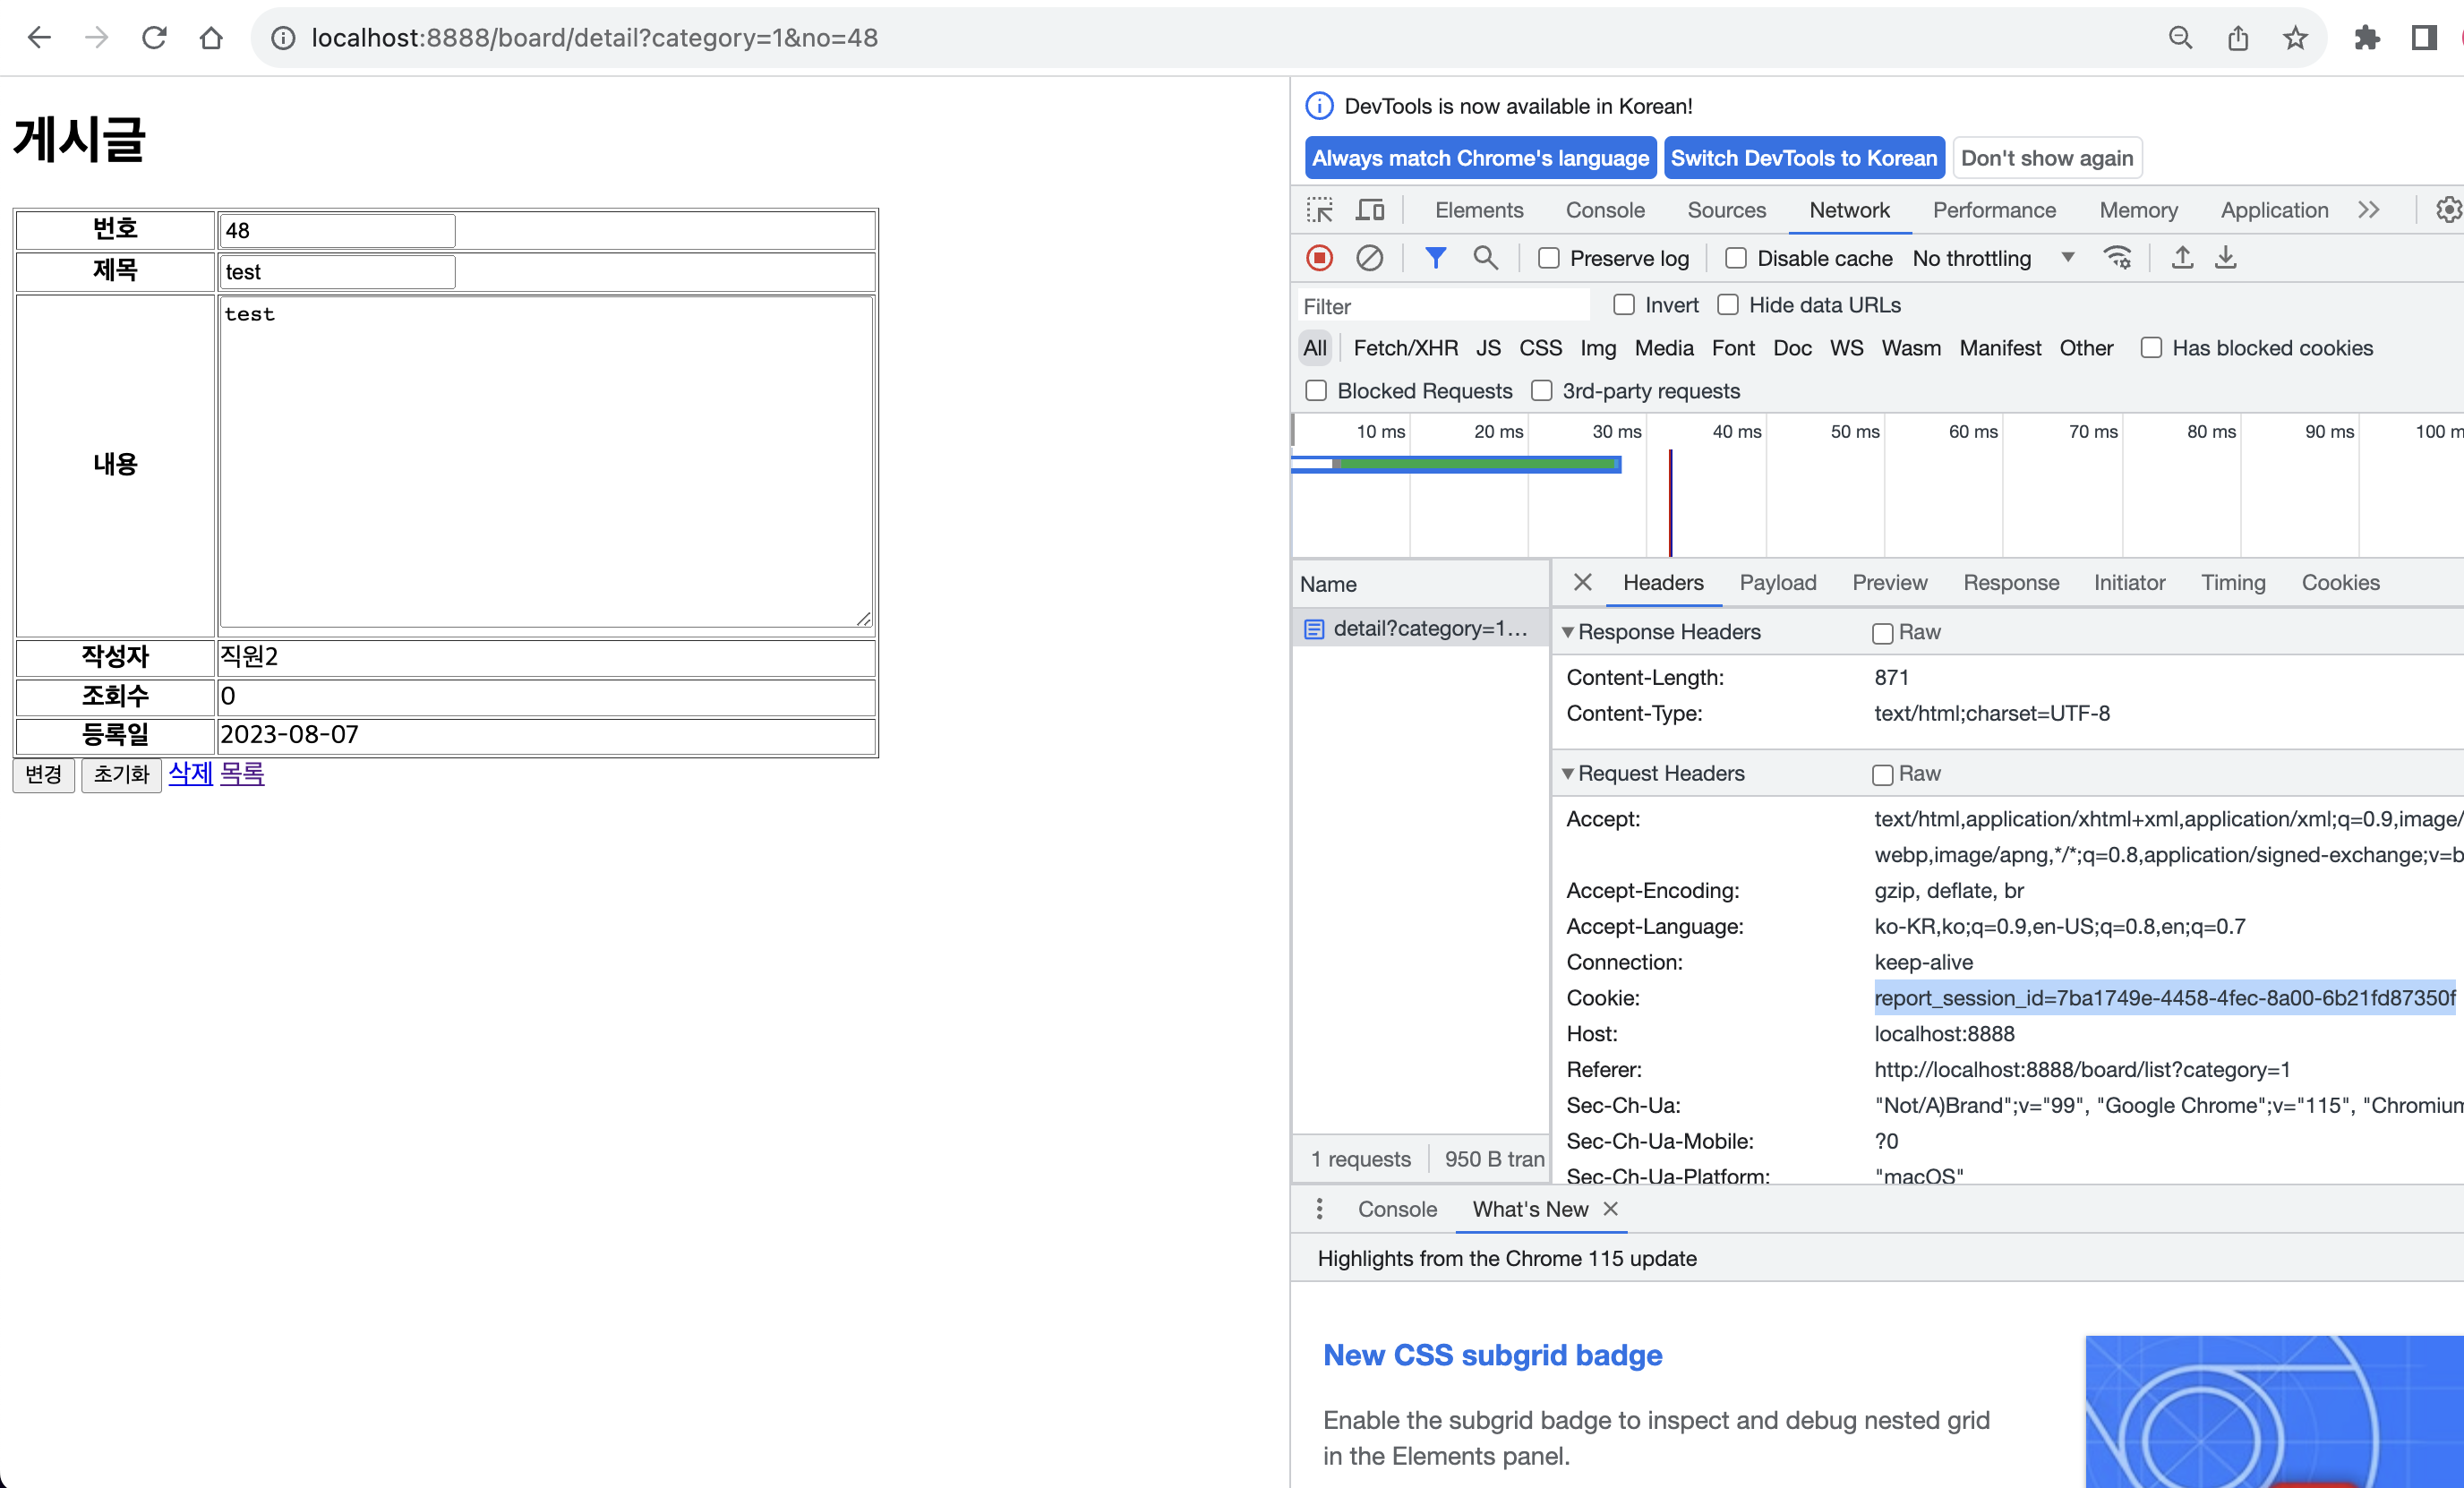Click the export HAR download icon

coord(2225,258)
